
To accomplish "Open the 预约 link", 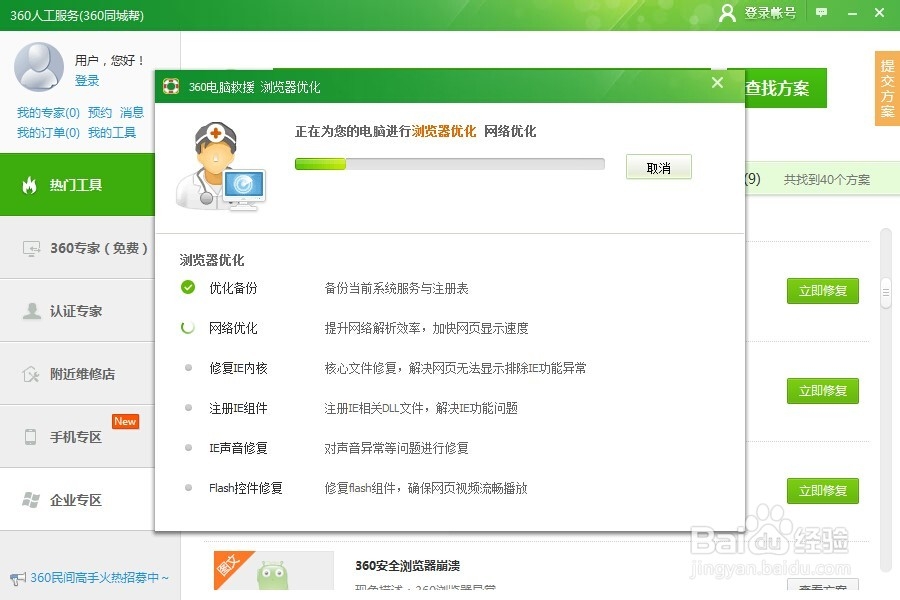I will (100, 113).
